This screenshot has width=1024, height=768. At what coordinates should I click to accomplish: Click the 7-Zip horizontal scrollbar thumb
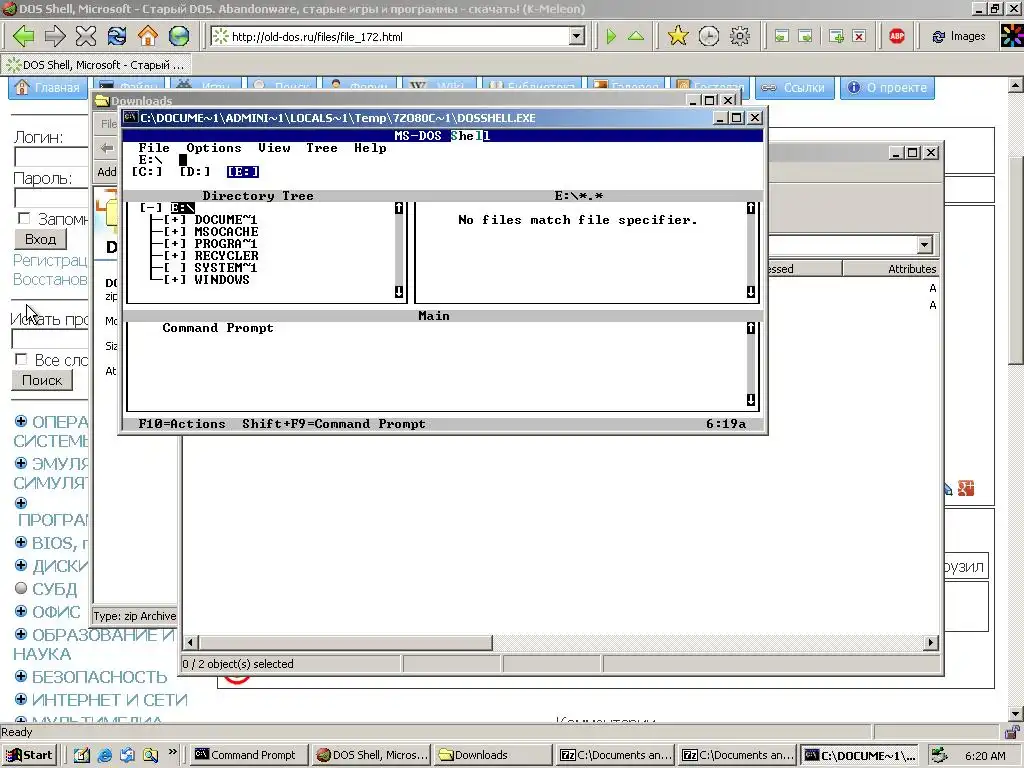(x=345, y=643)
